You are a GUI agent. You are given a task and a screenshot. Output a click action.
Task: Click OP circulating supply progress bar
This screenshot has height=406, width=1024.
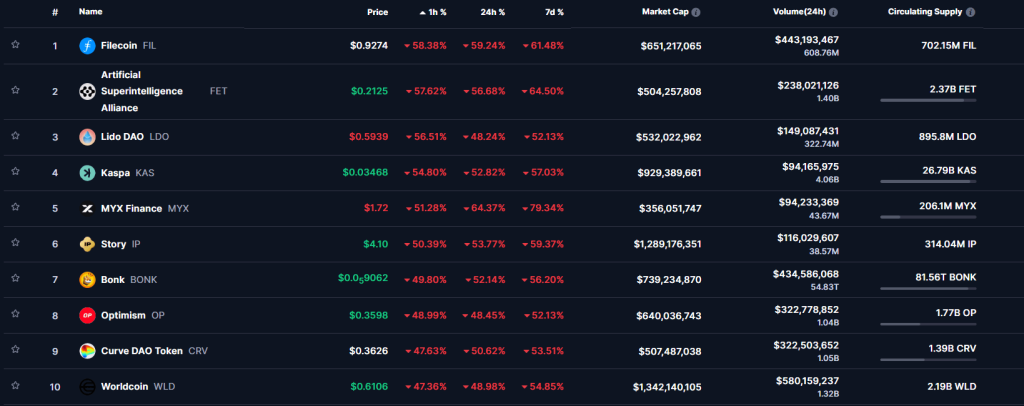click(x=928, y=324)
